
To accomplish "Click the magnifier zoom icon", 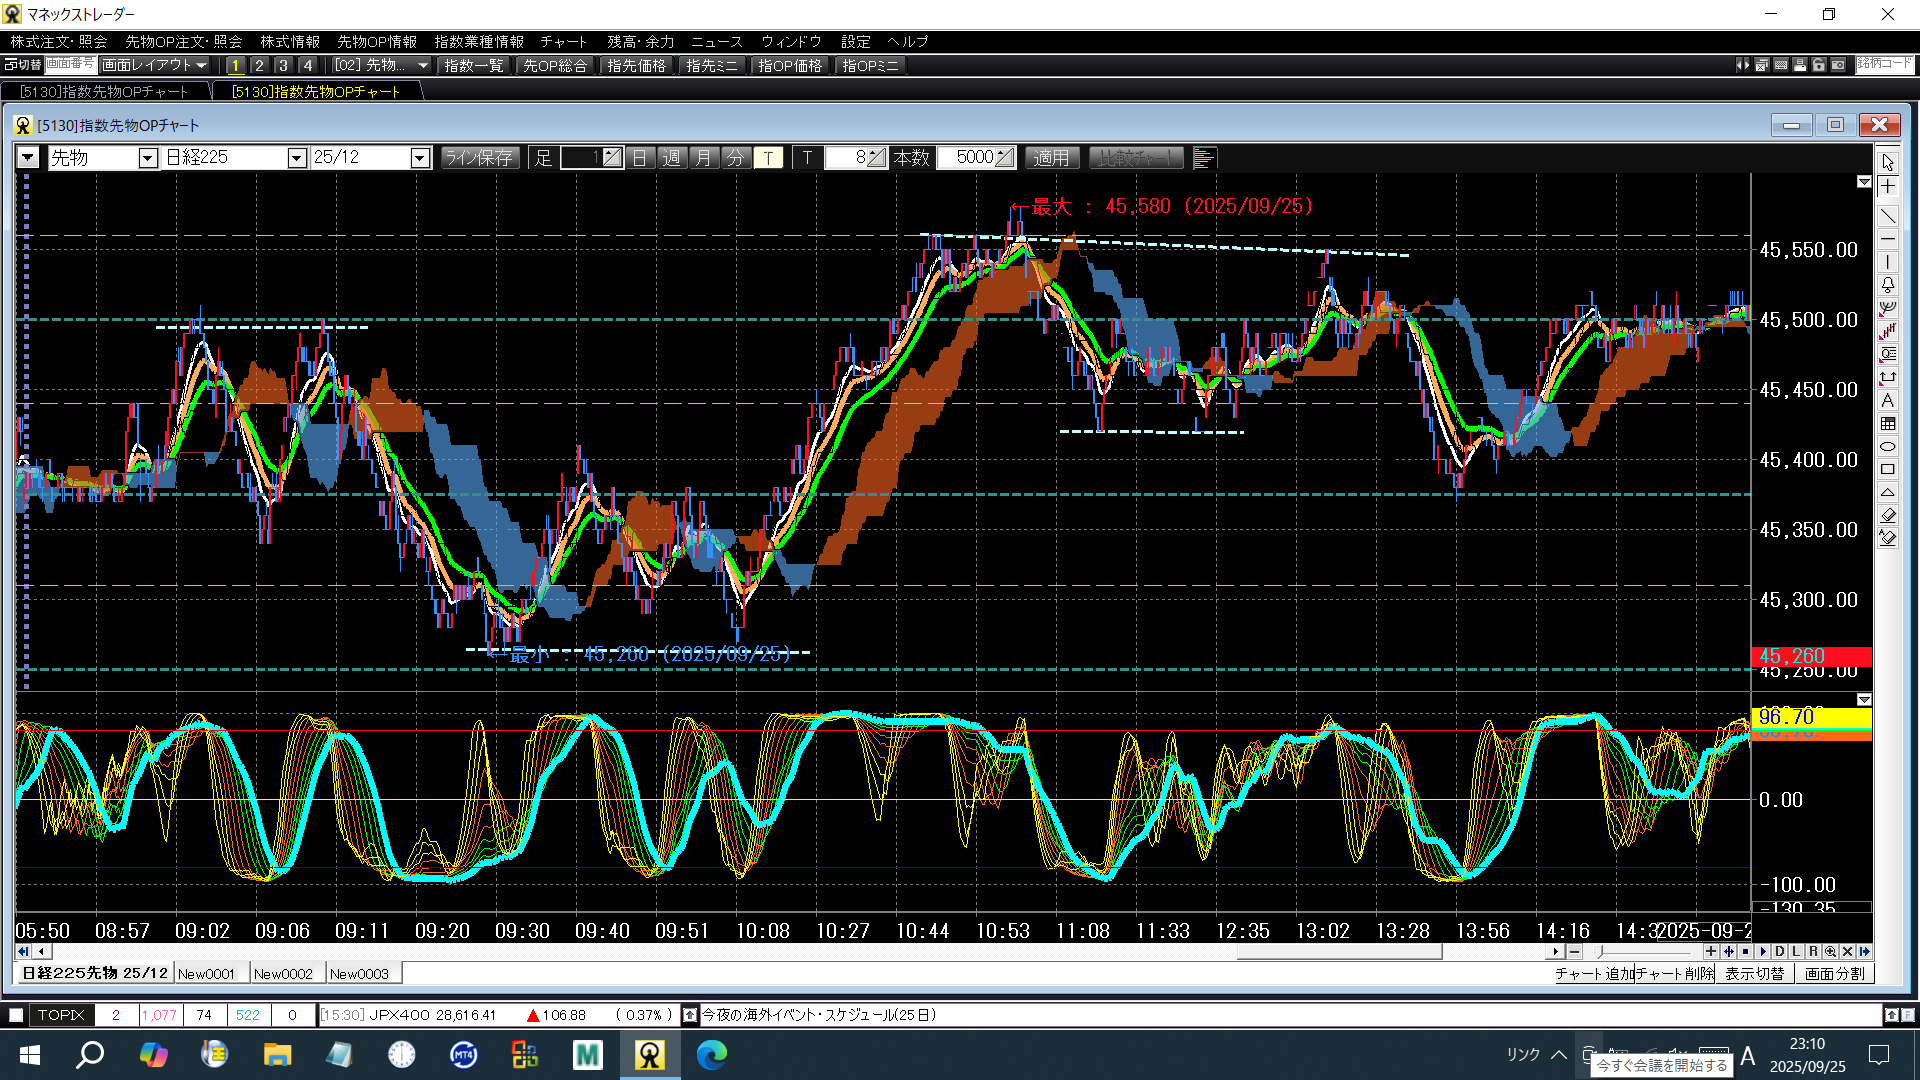I will (x=1830, y=952).
